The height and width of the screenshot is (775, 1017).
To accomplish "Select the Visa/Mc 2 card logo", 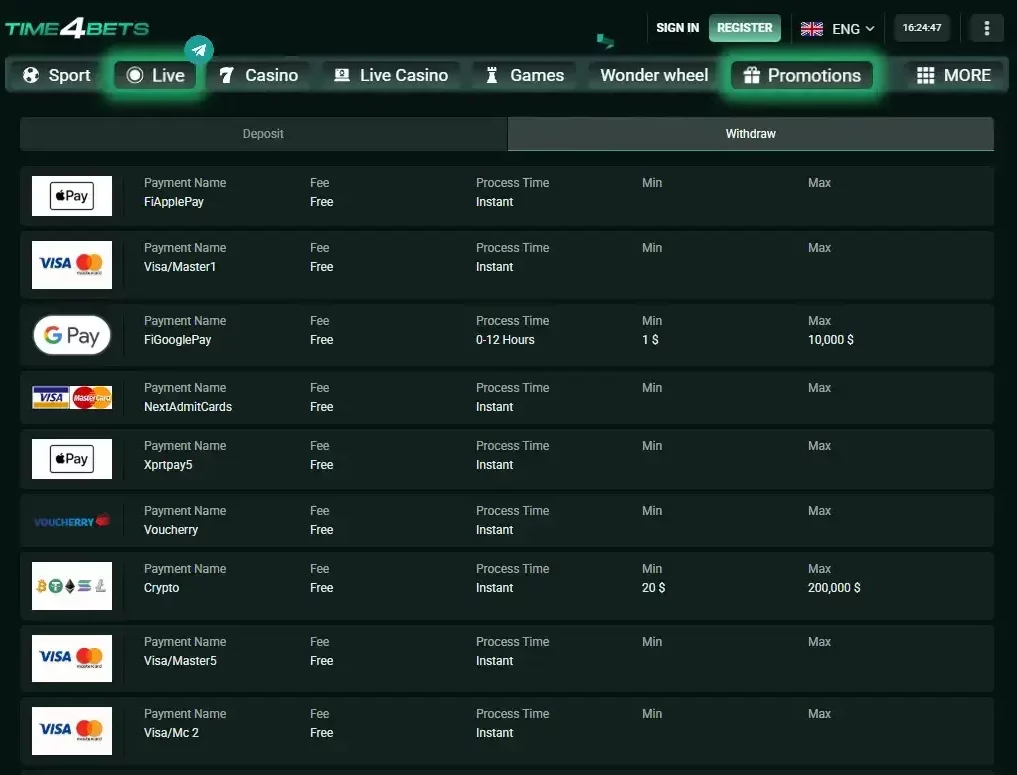I will coord(72,731).
